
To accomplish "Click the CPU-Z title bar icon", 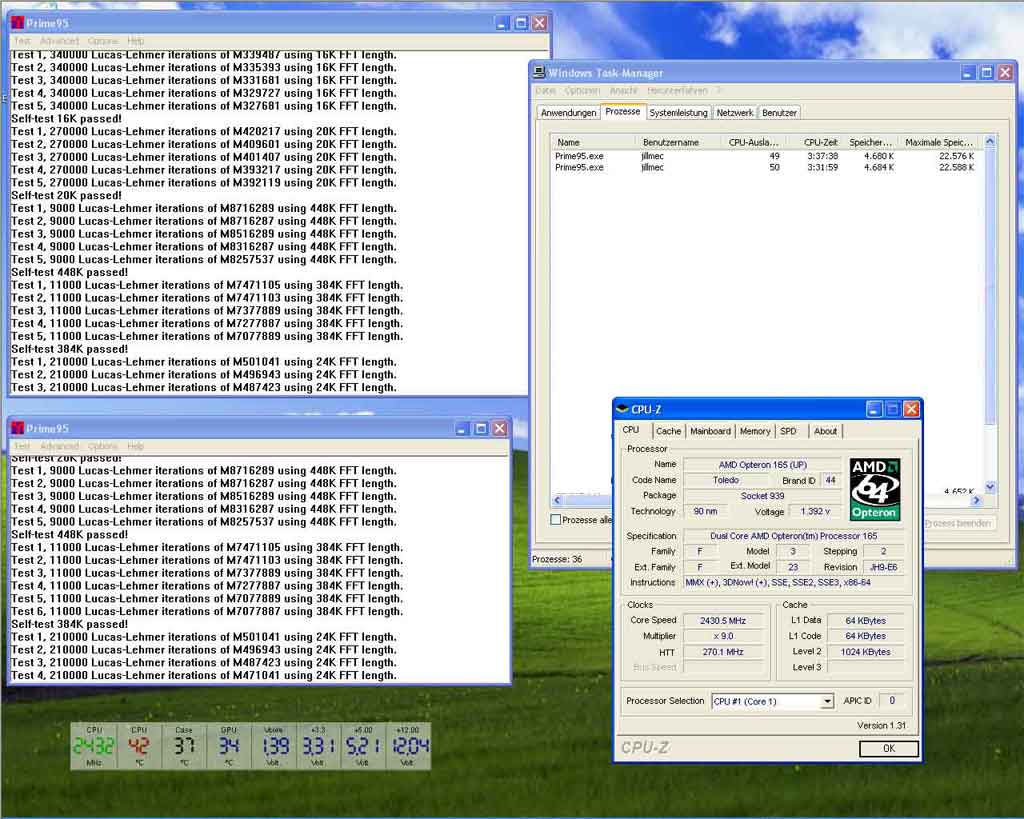I will click(622, 409).
